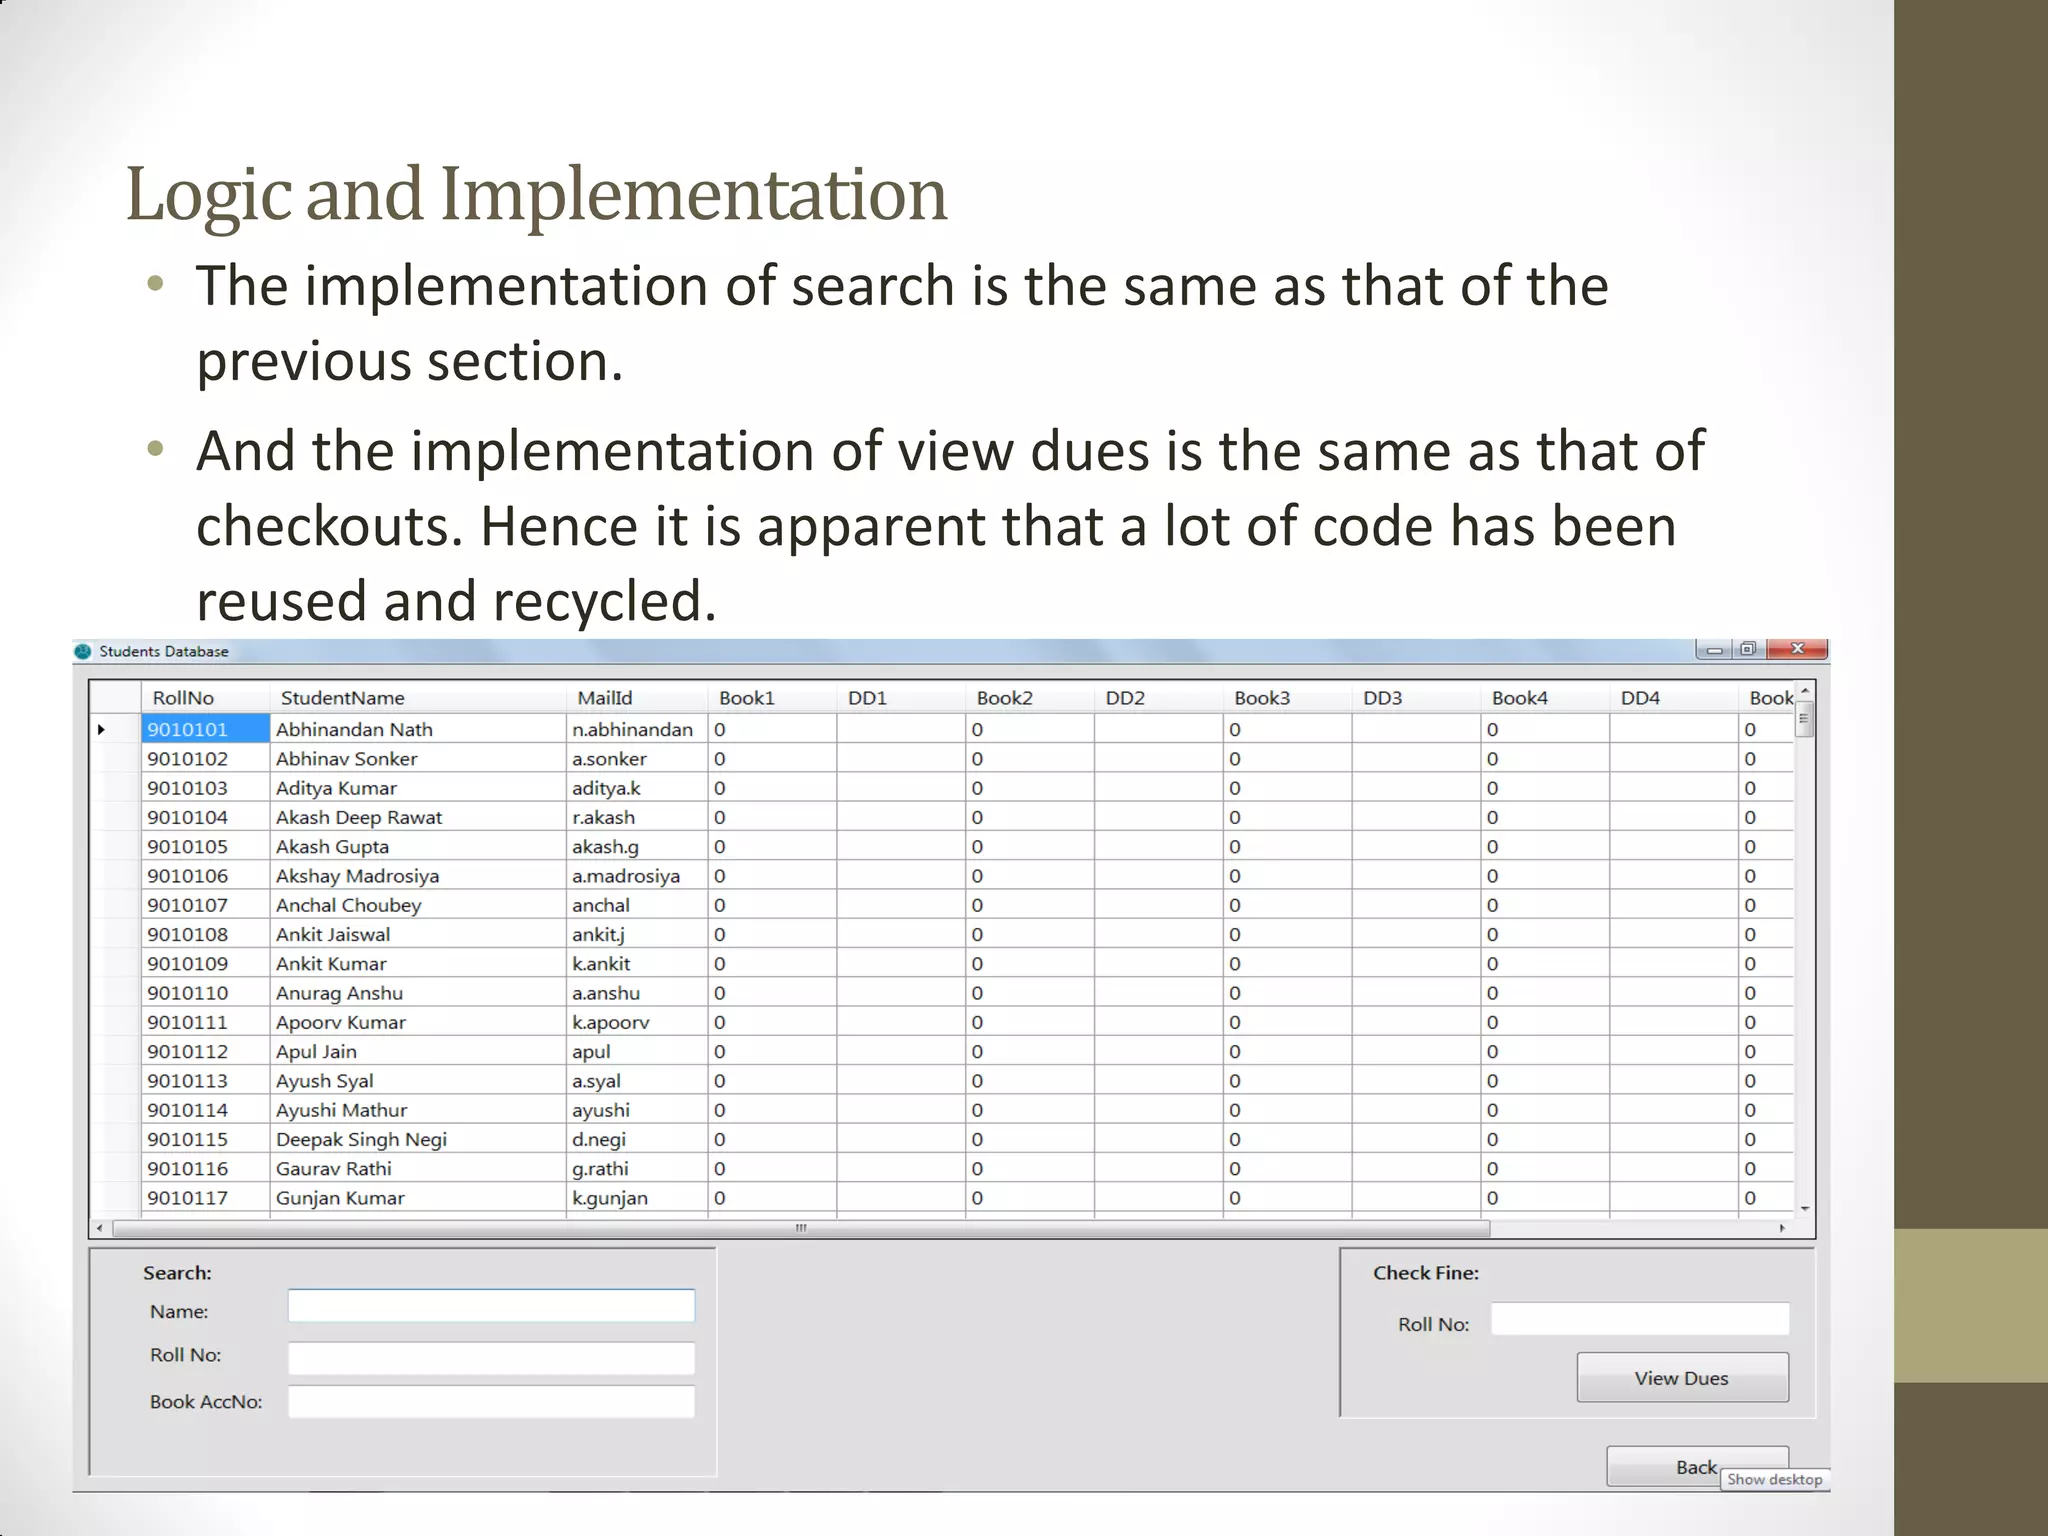The image size is (2048, 1536).
Task: Click the name Gaurav Rathi
Action: (x=334, y=1168)
